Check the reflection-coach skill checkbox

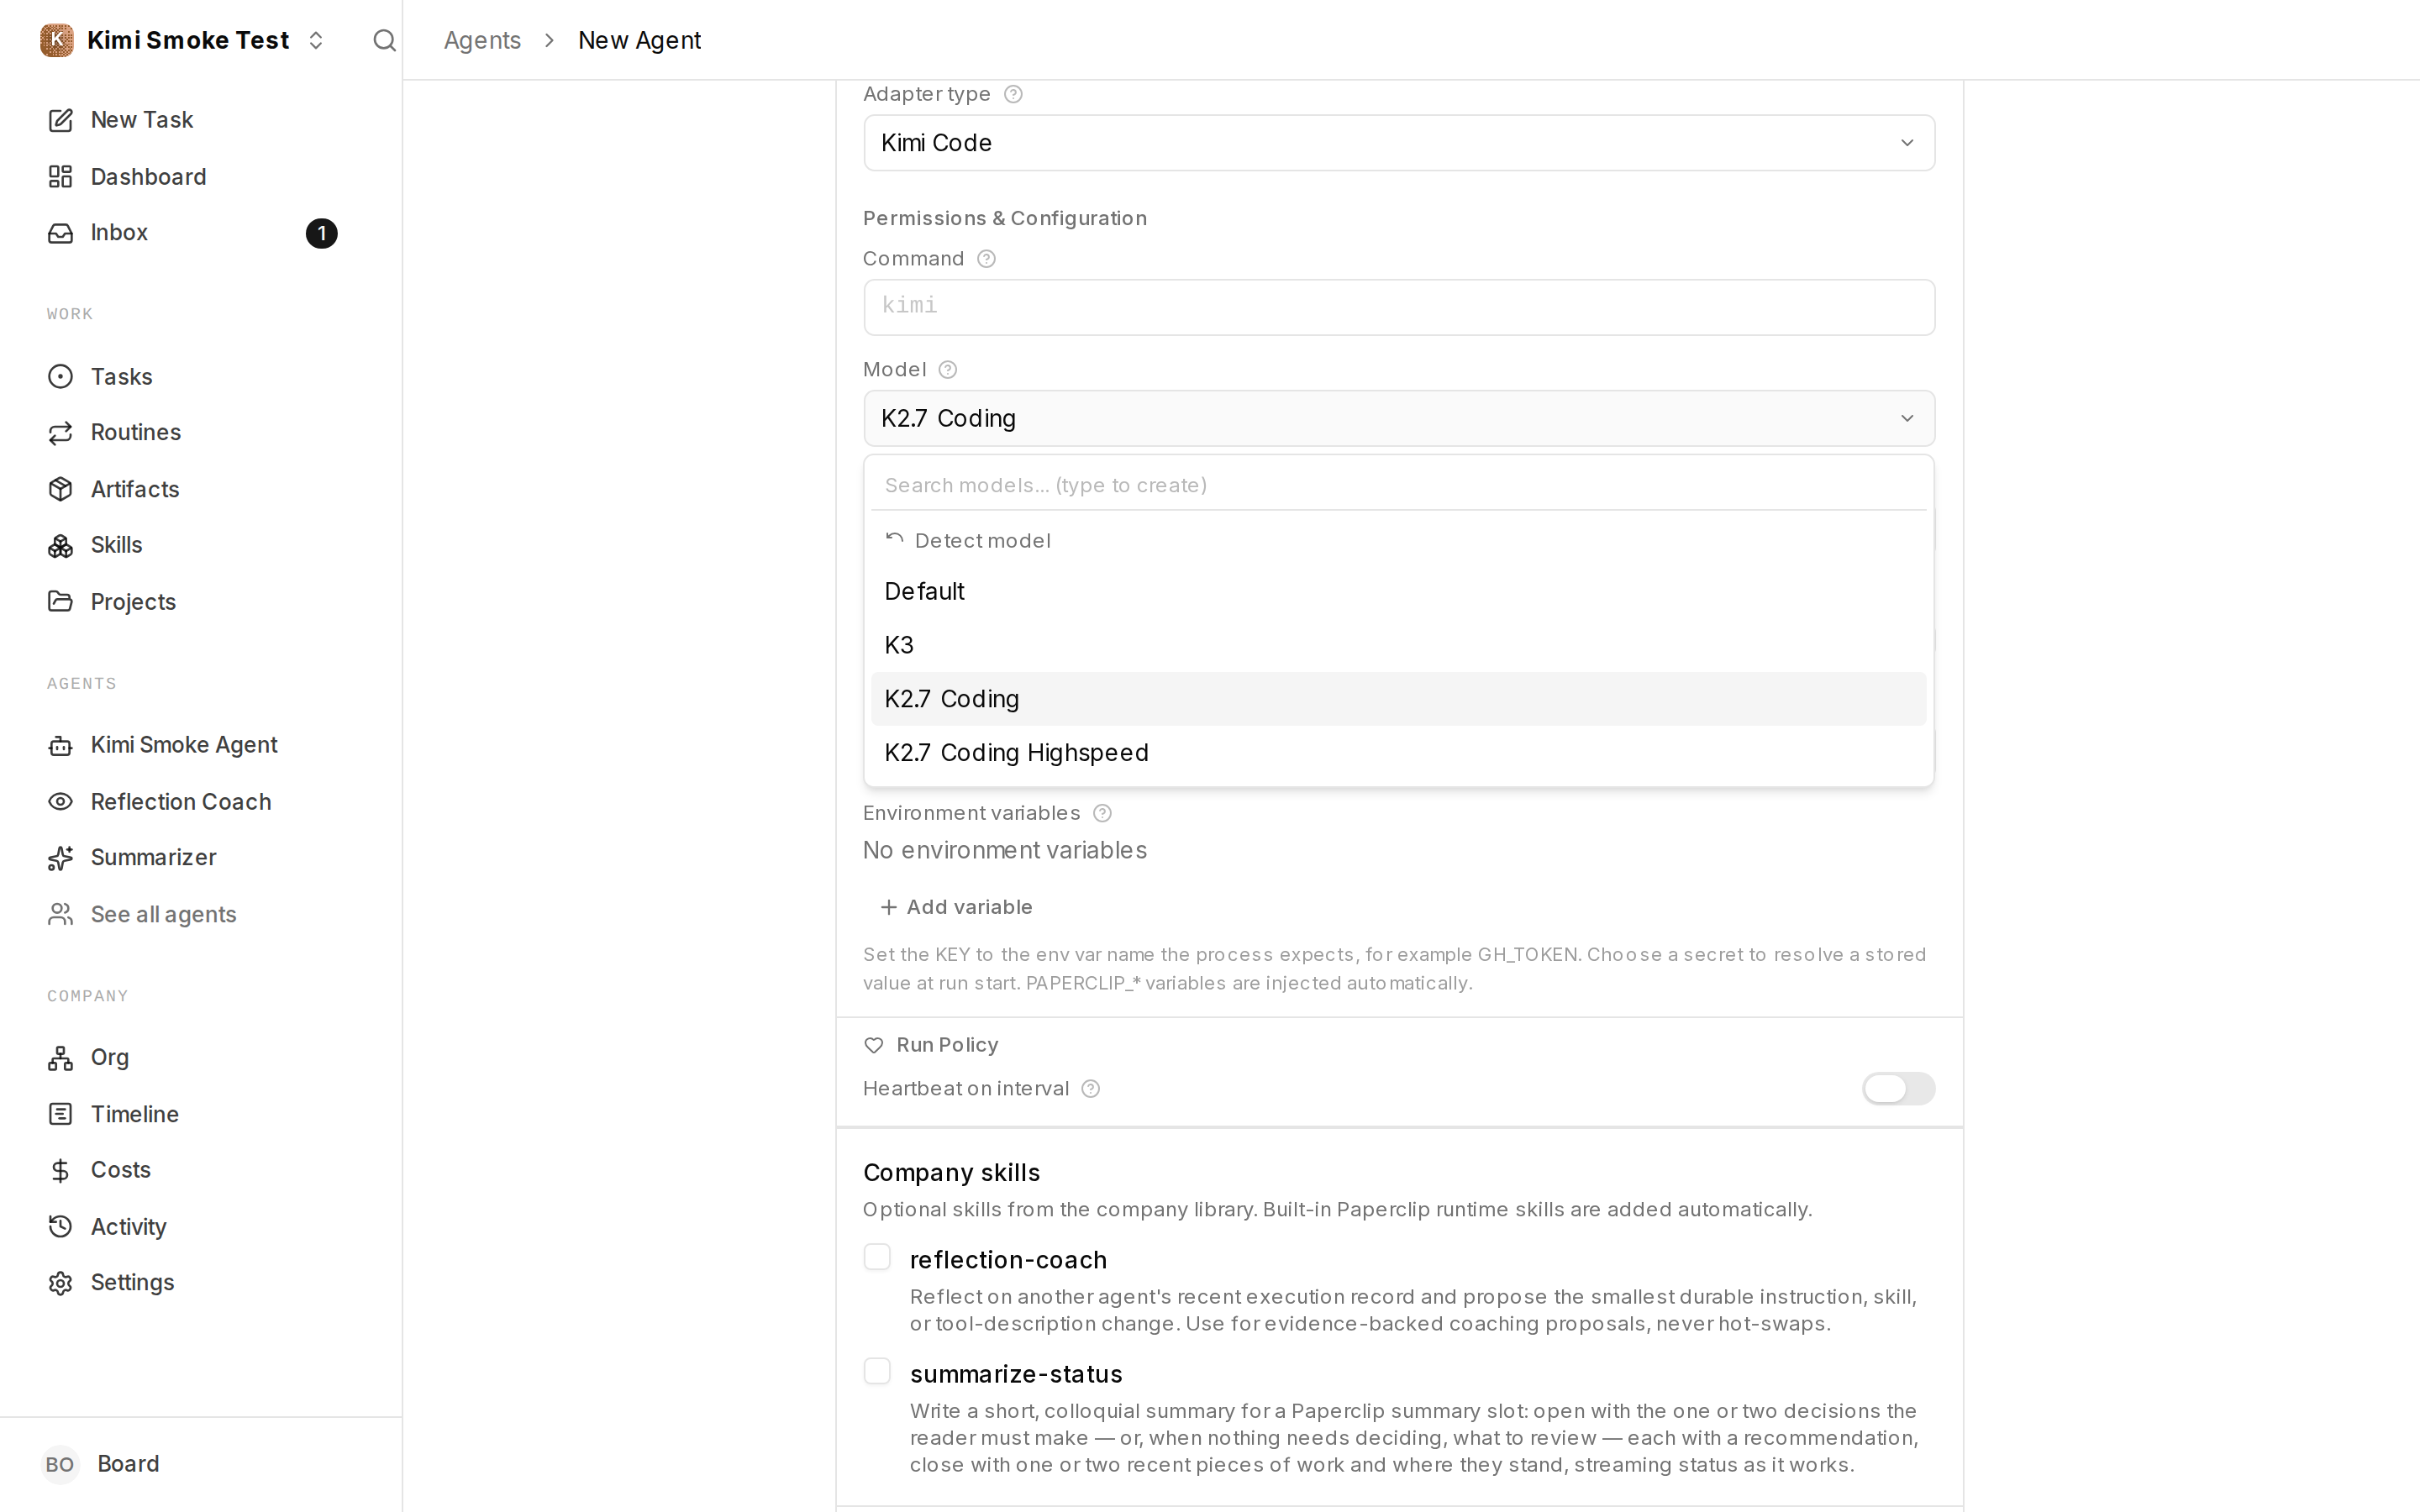pyautogui.click(x=877, y=1257)
